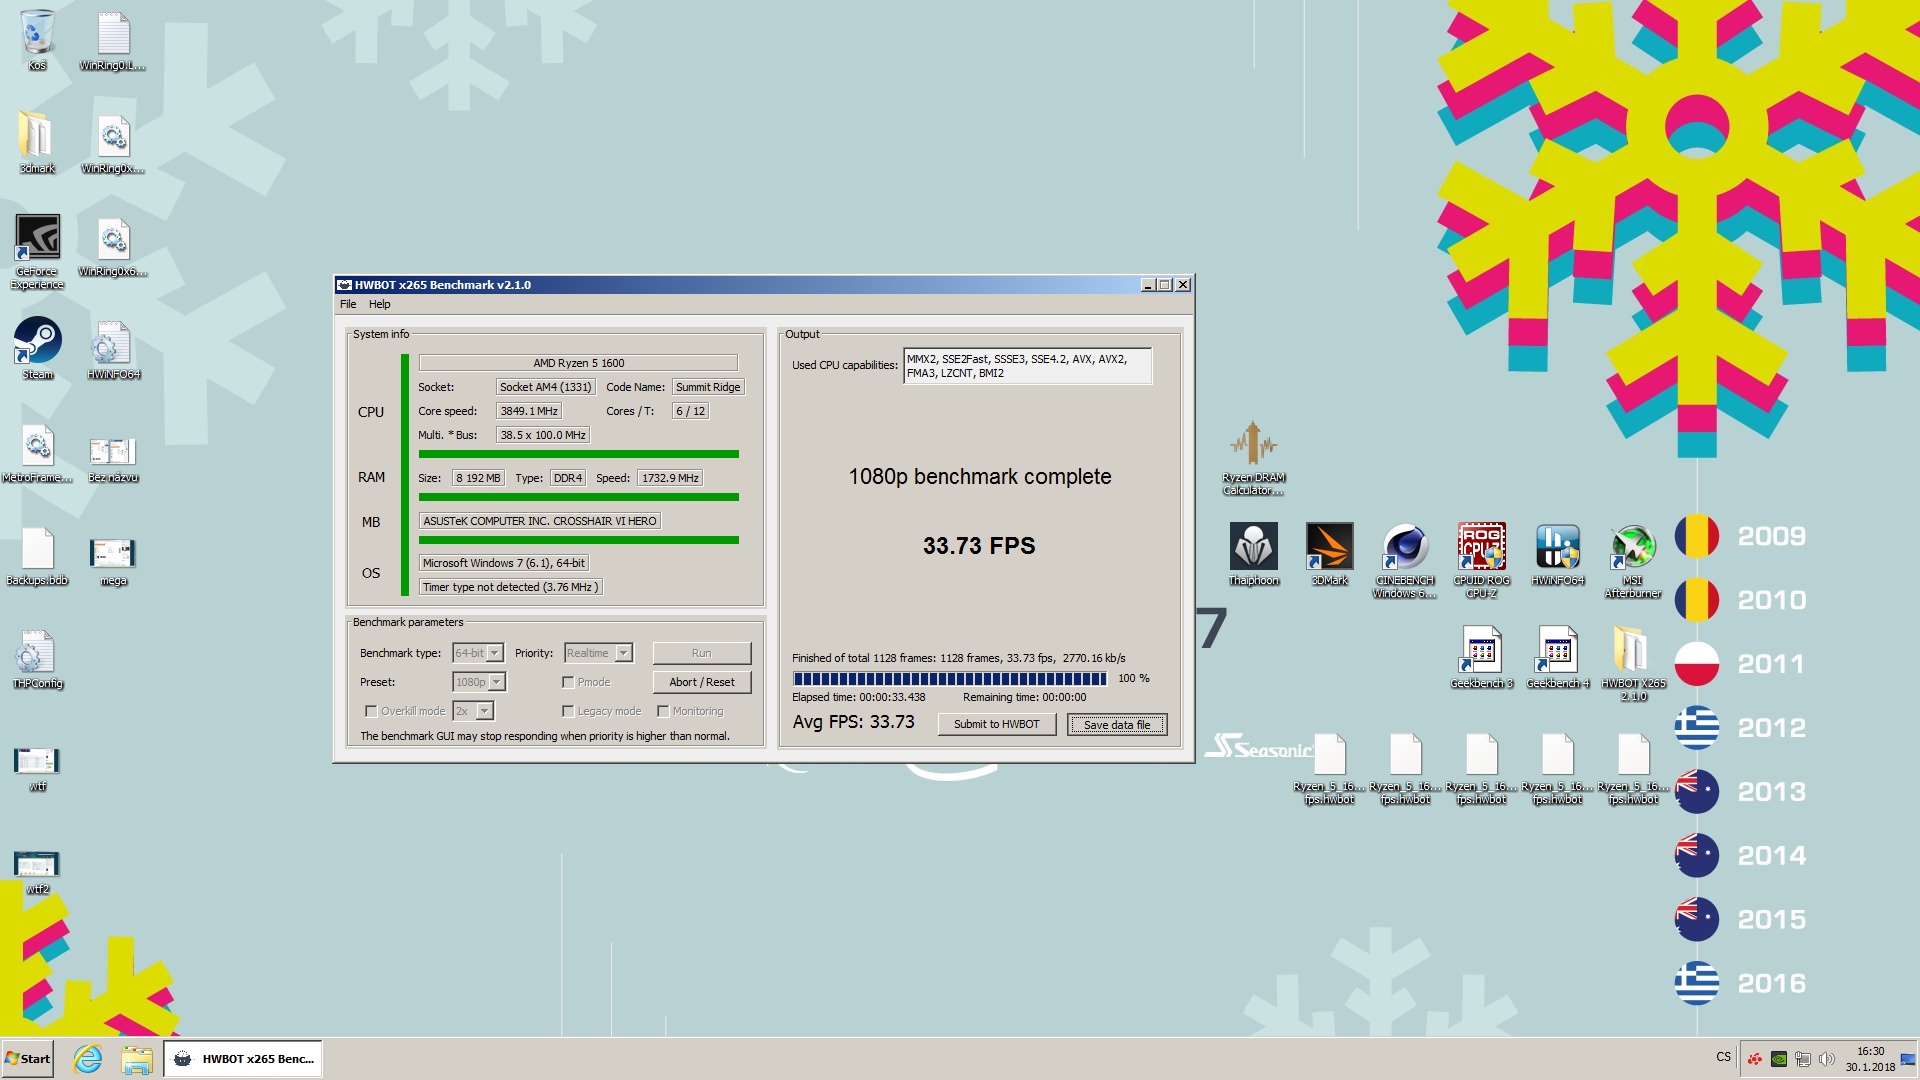Click the Used CPU capabilities text box
This screenshot has height=1080, width=1920.
(x=1027, y=366)
